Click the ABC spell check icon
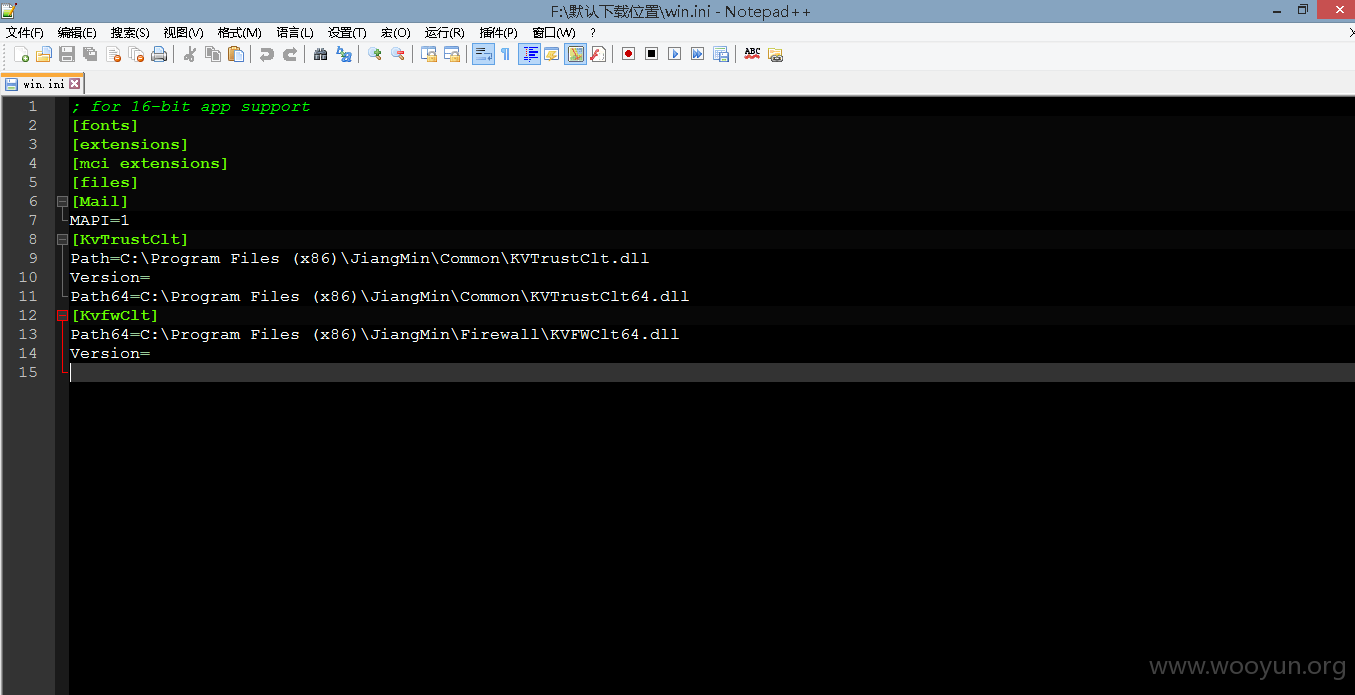The image size is (1355, 695). (x=752, y=54)
